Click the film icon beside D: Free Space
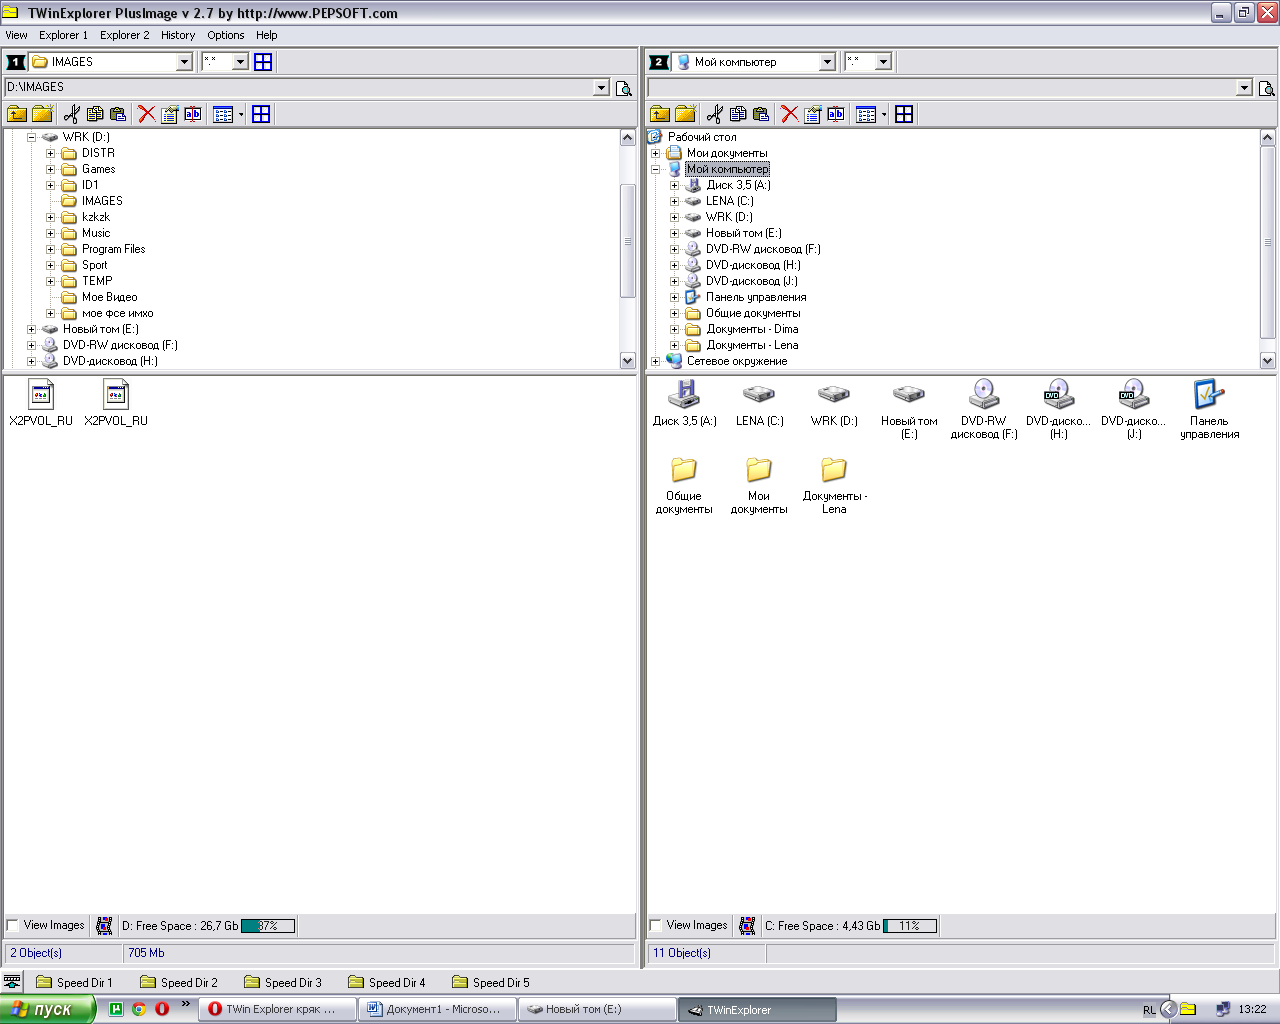Image resolution: width=1280 pixels, height=1024 pixels. pyautogui.click(x=104, y=926)
